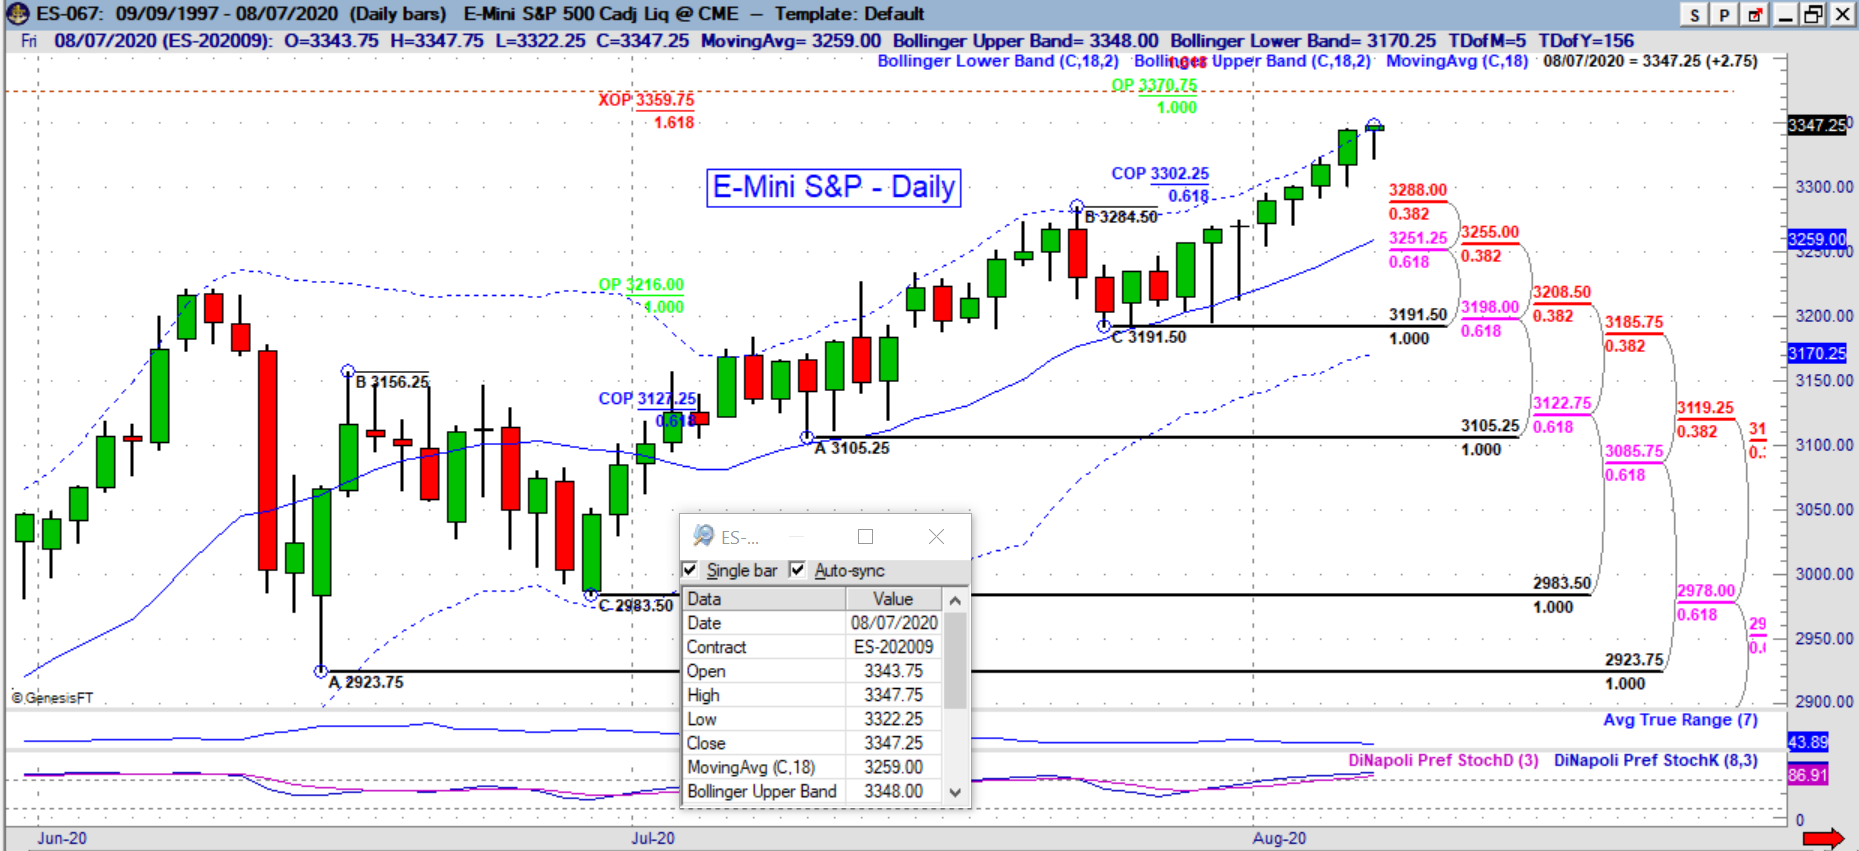The image size is (1859, 851).
Task: Click the magnifier icon in the ES data window
Action: coord(703,536)
